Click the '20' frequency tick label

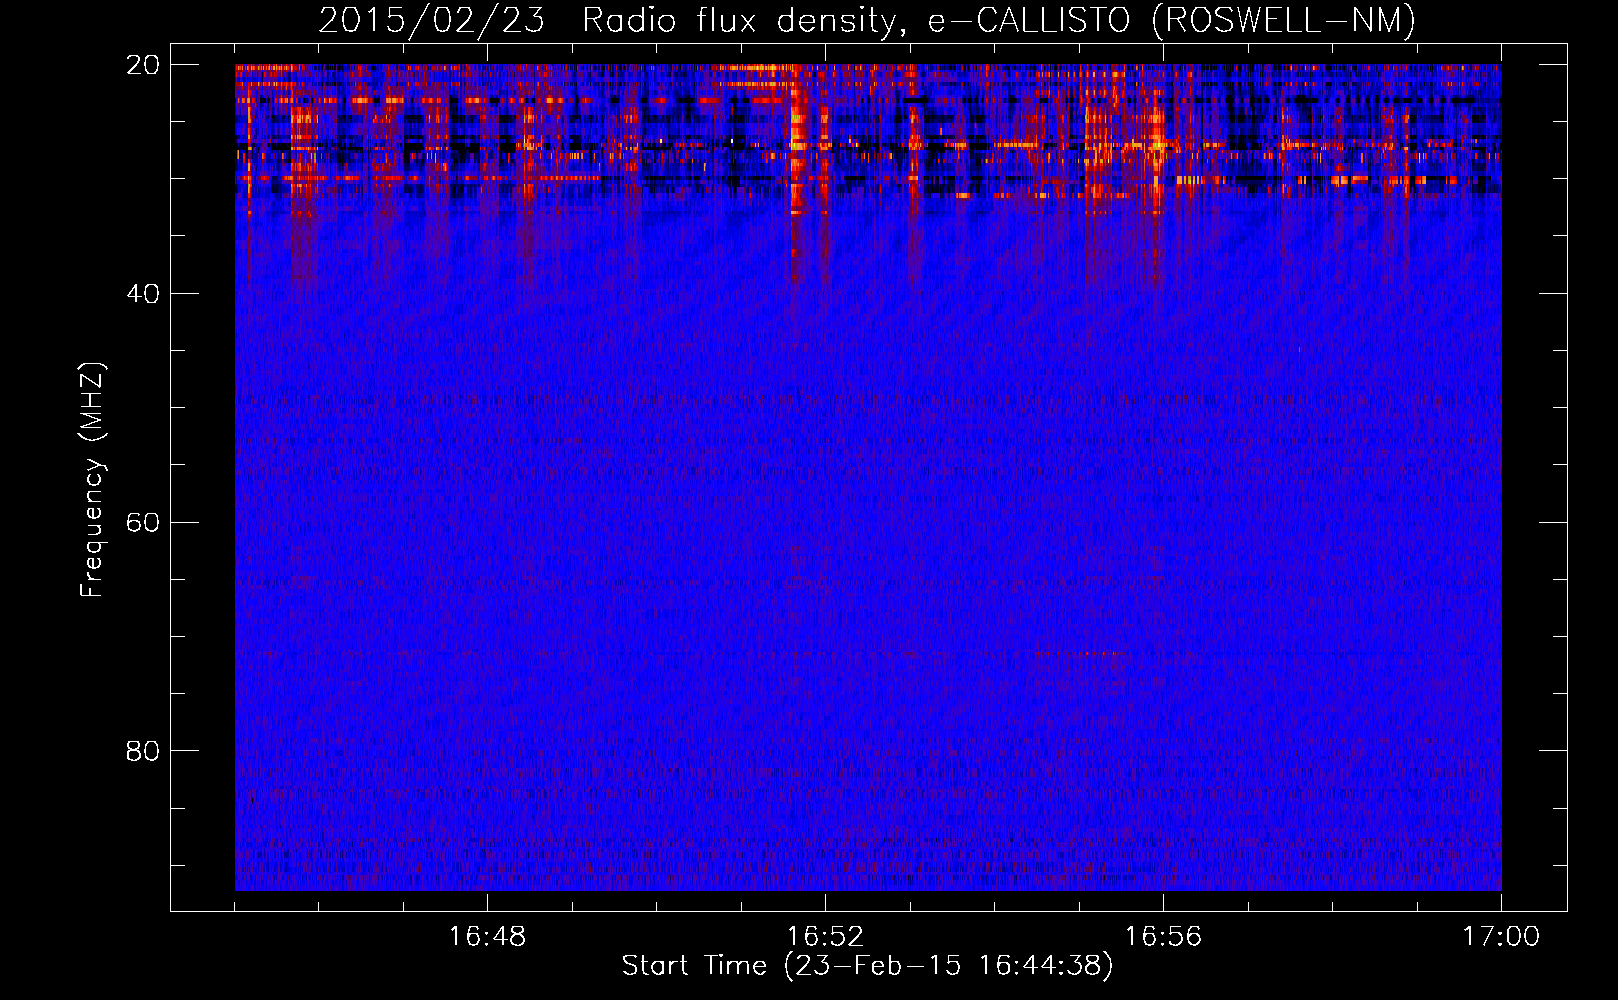143,65
